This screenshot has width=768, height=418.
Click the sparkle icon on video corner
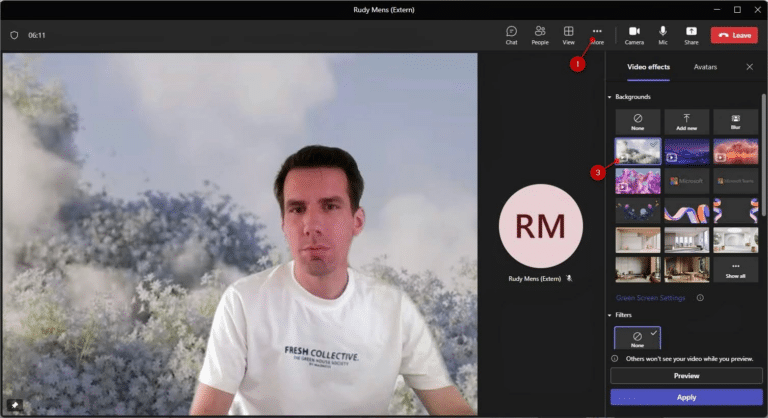point(15,405)
